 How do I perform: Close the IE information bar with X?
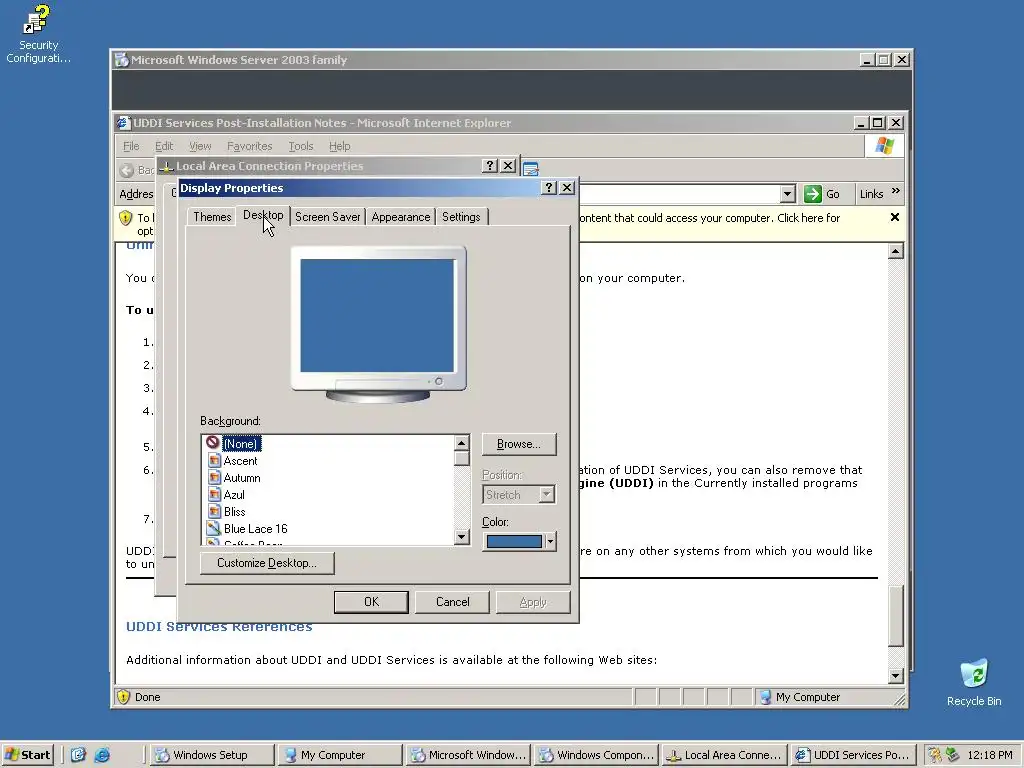point(895,217)
